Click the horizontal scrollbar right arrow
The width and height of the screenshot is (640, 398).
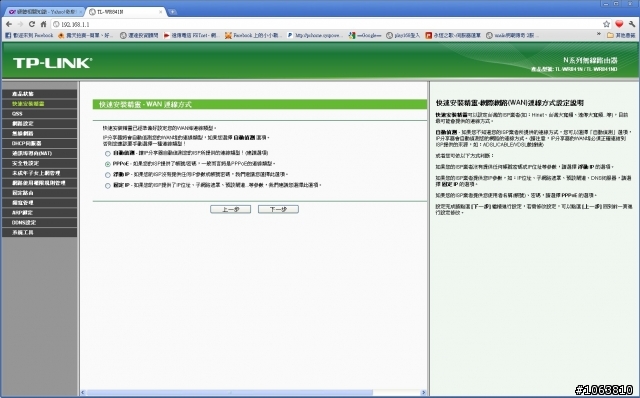pyautogui.click(x=423, y=393)
